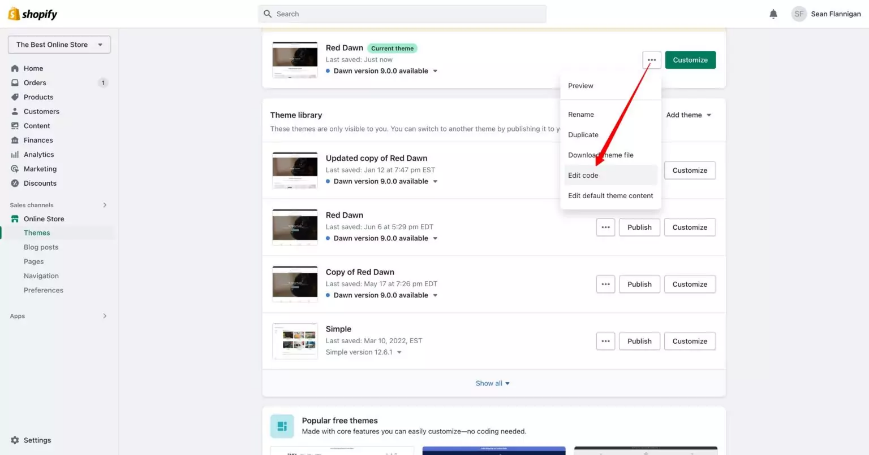
Task: Click the Copy of Red Dawn thumbnail
Action: tap(295, 284)
